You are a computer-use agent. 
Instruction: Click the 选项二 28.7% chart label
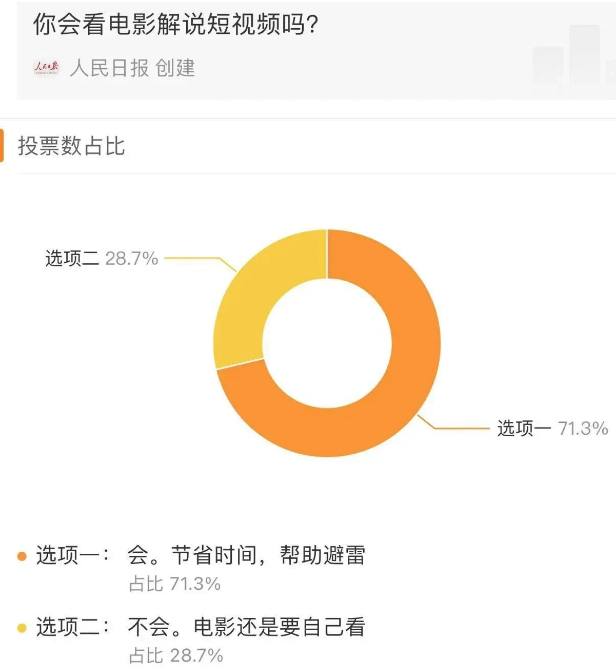102,259
